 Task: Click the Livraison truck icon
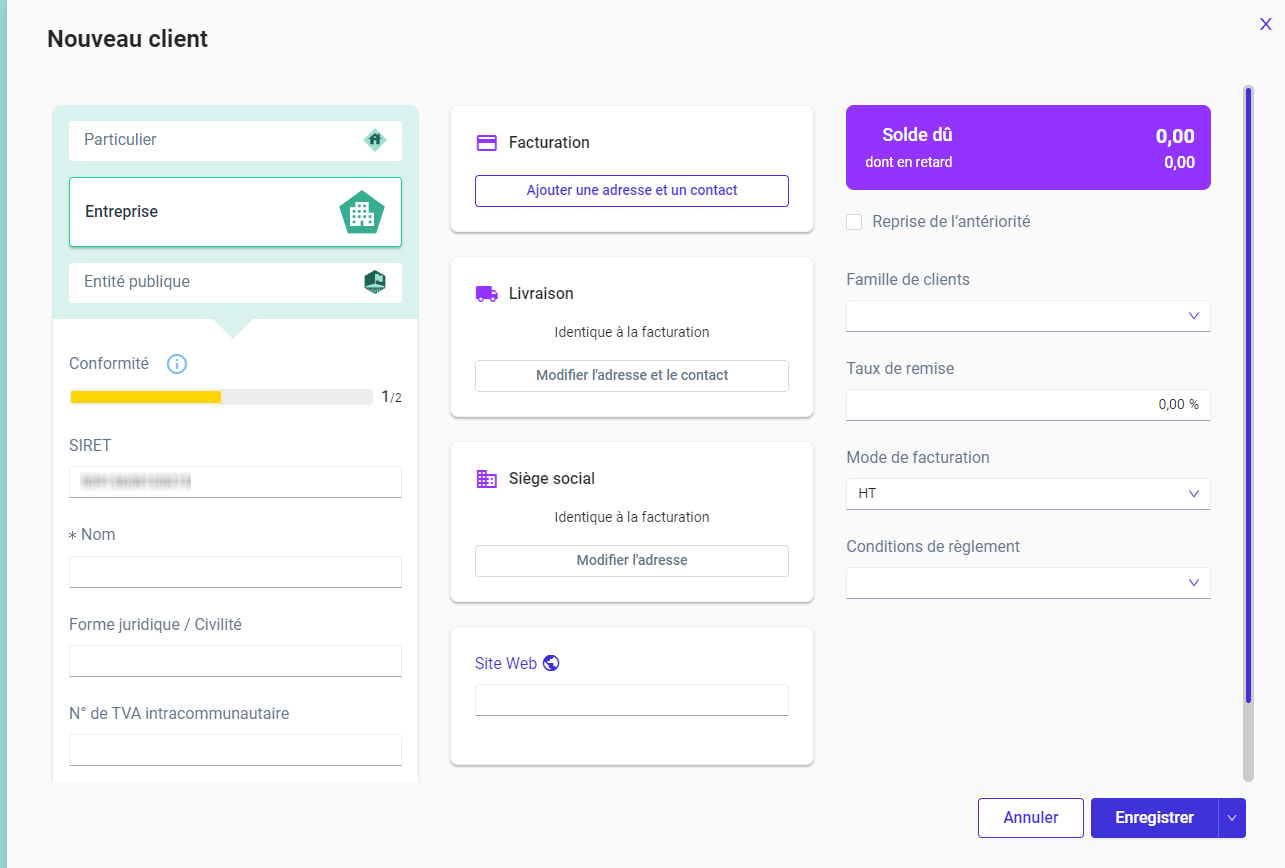487,294
